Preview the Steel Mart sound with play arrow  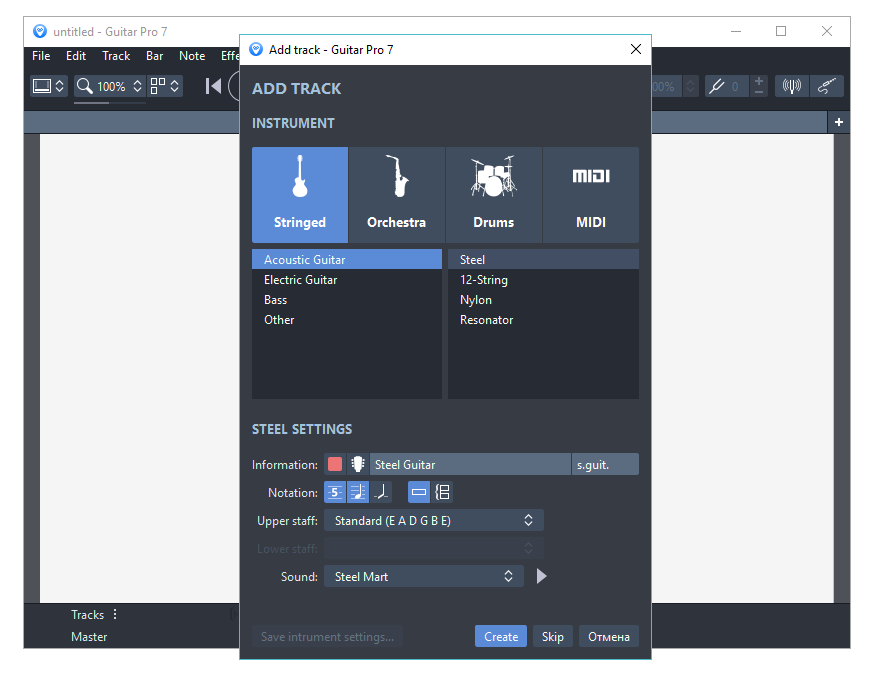tap(539, 576)
